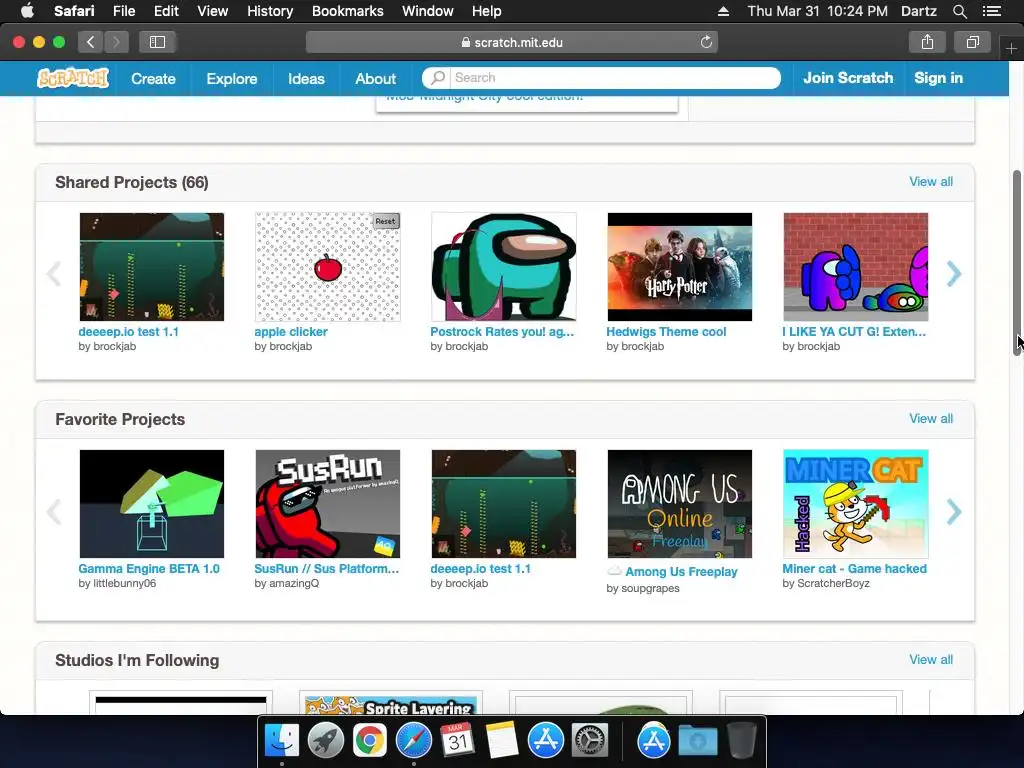Open the Bookmarks menu
1024x768 pixels.
(x=347, y=11)
